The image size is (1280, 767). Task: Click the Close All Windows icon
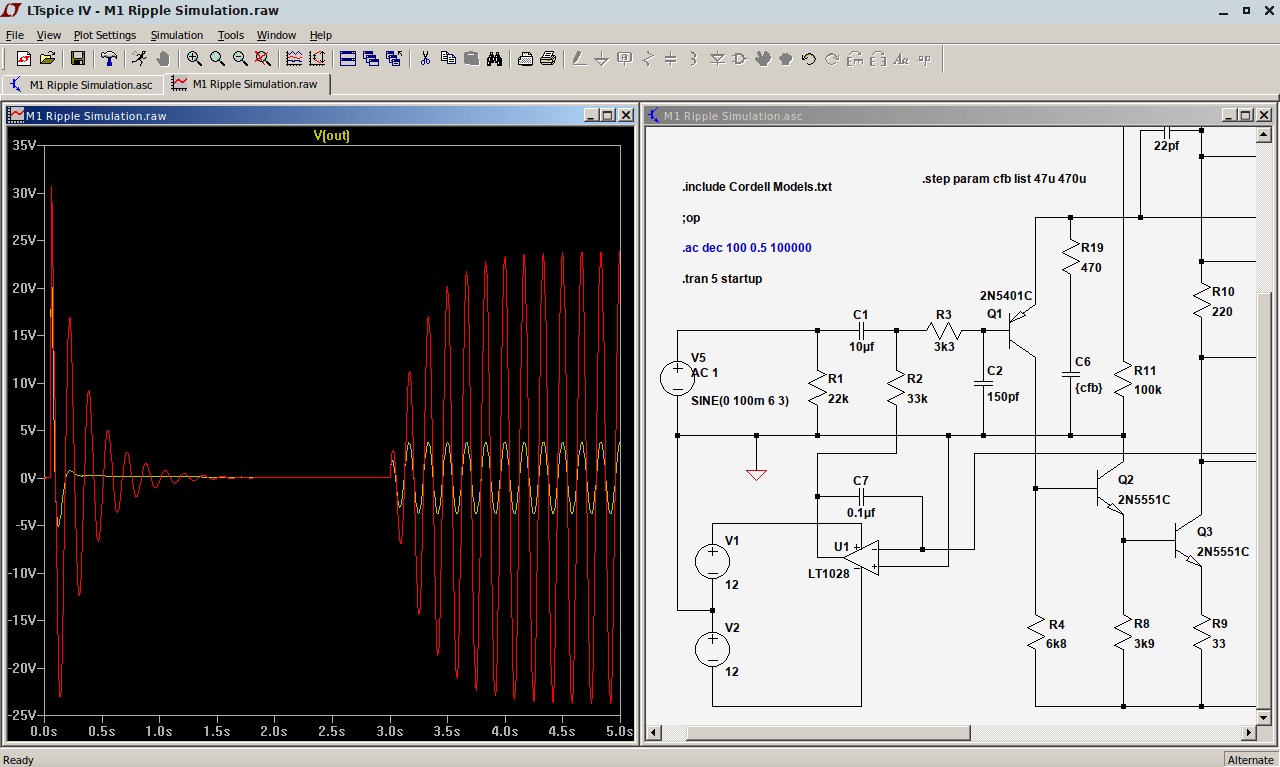pos(393,59)
